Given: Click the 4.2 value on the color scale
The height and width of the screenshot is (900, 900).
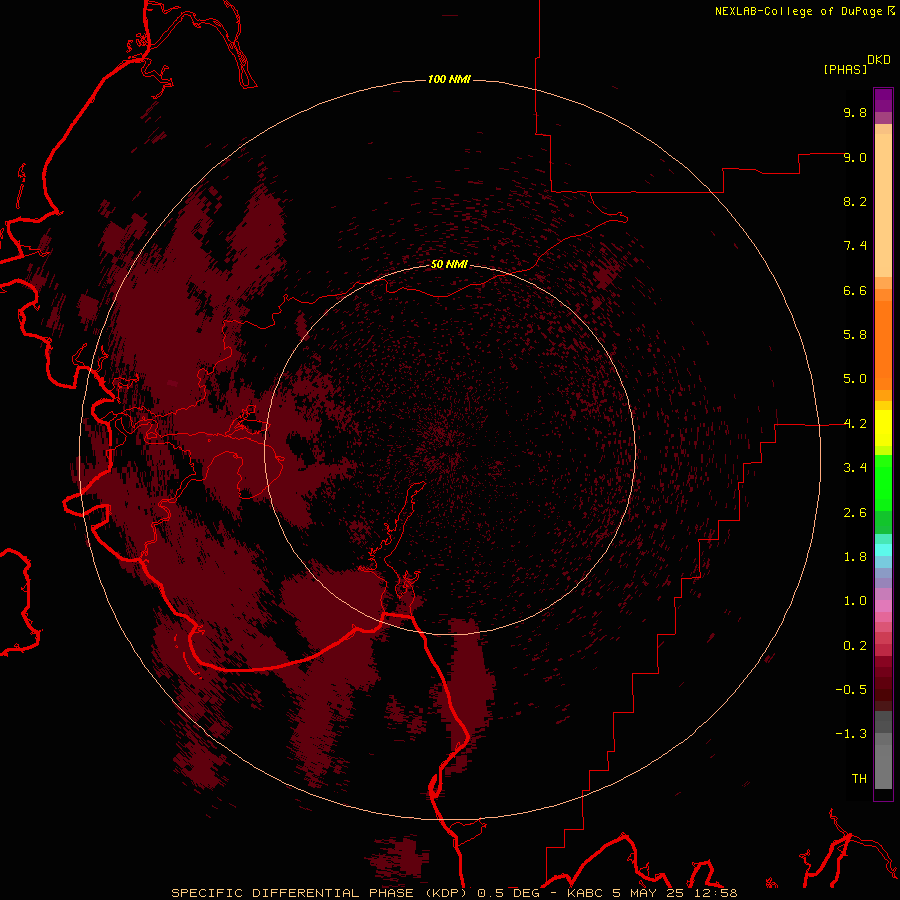Looking at the screenshot, I should point(855,424).
